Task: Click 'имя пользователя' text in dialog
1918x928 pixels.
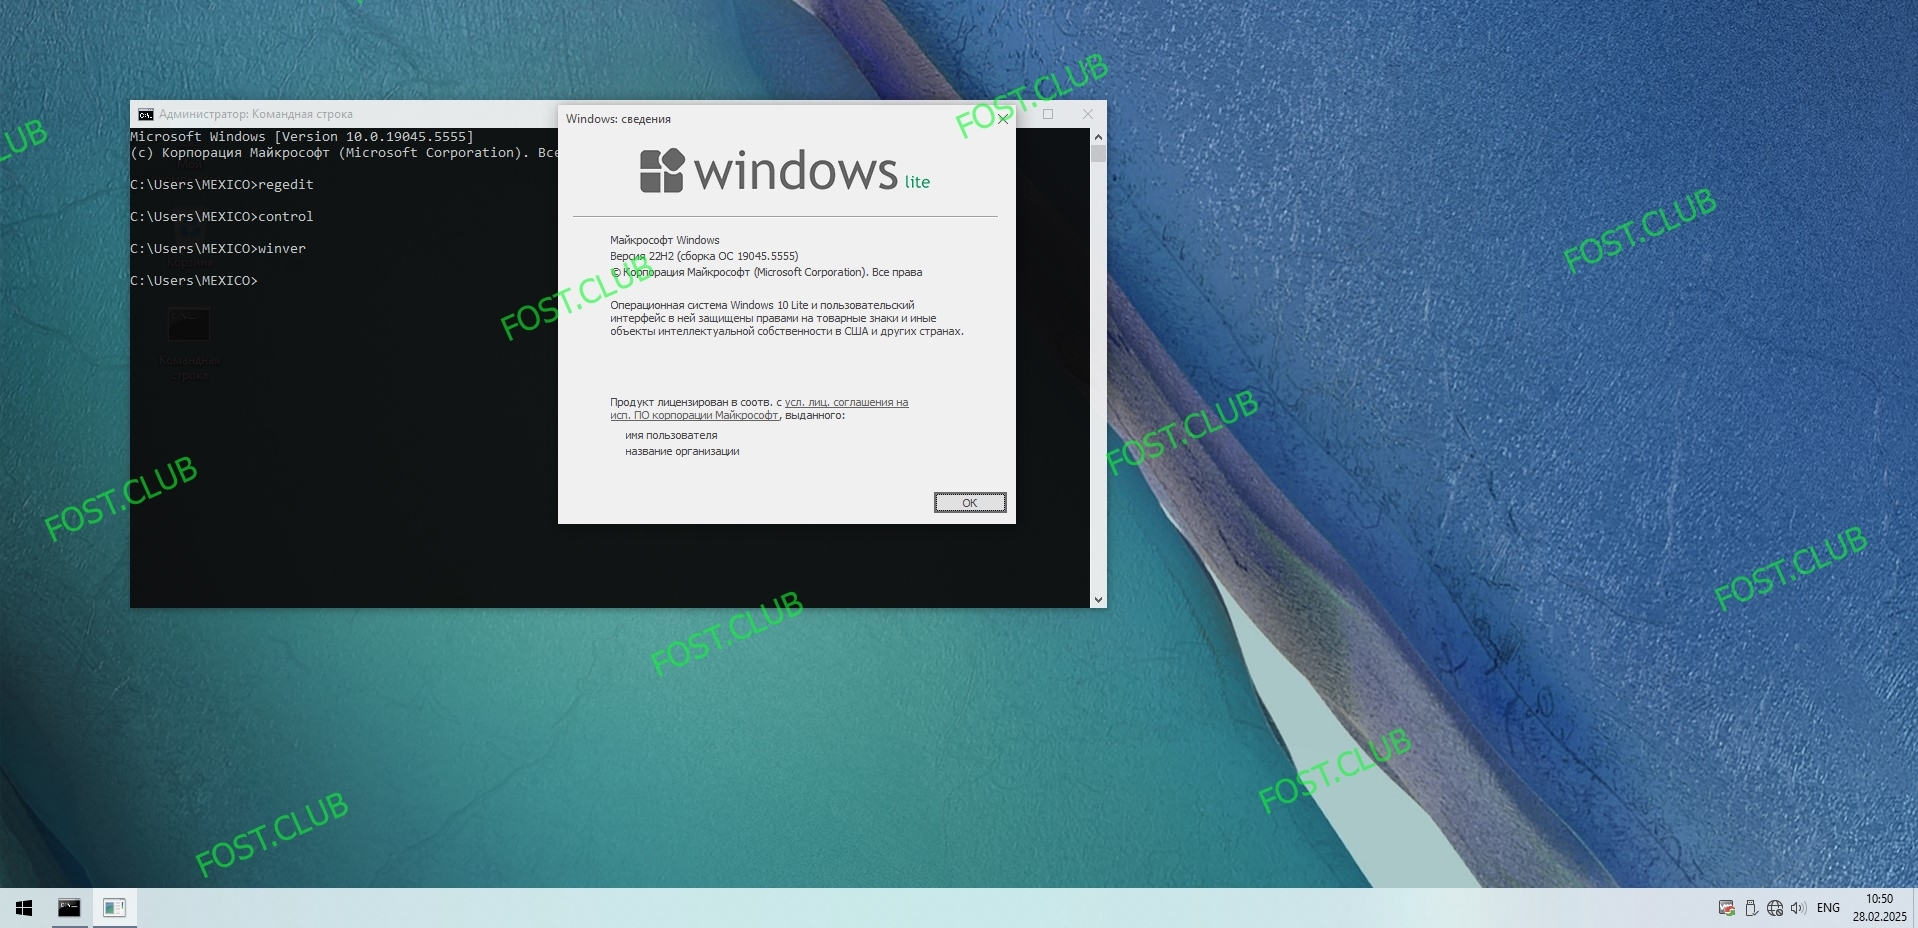Action: [671, 435]
